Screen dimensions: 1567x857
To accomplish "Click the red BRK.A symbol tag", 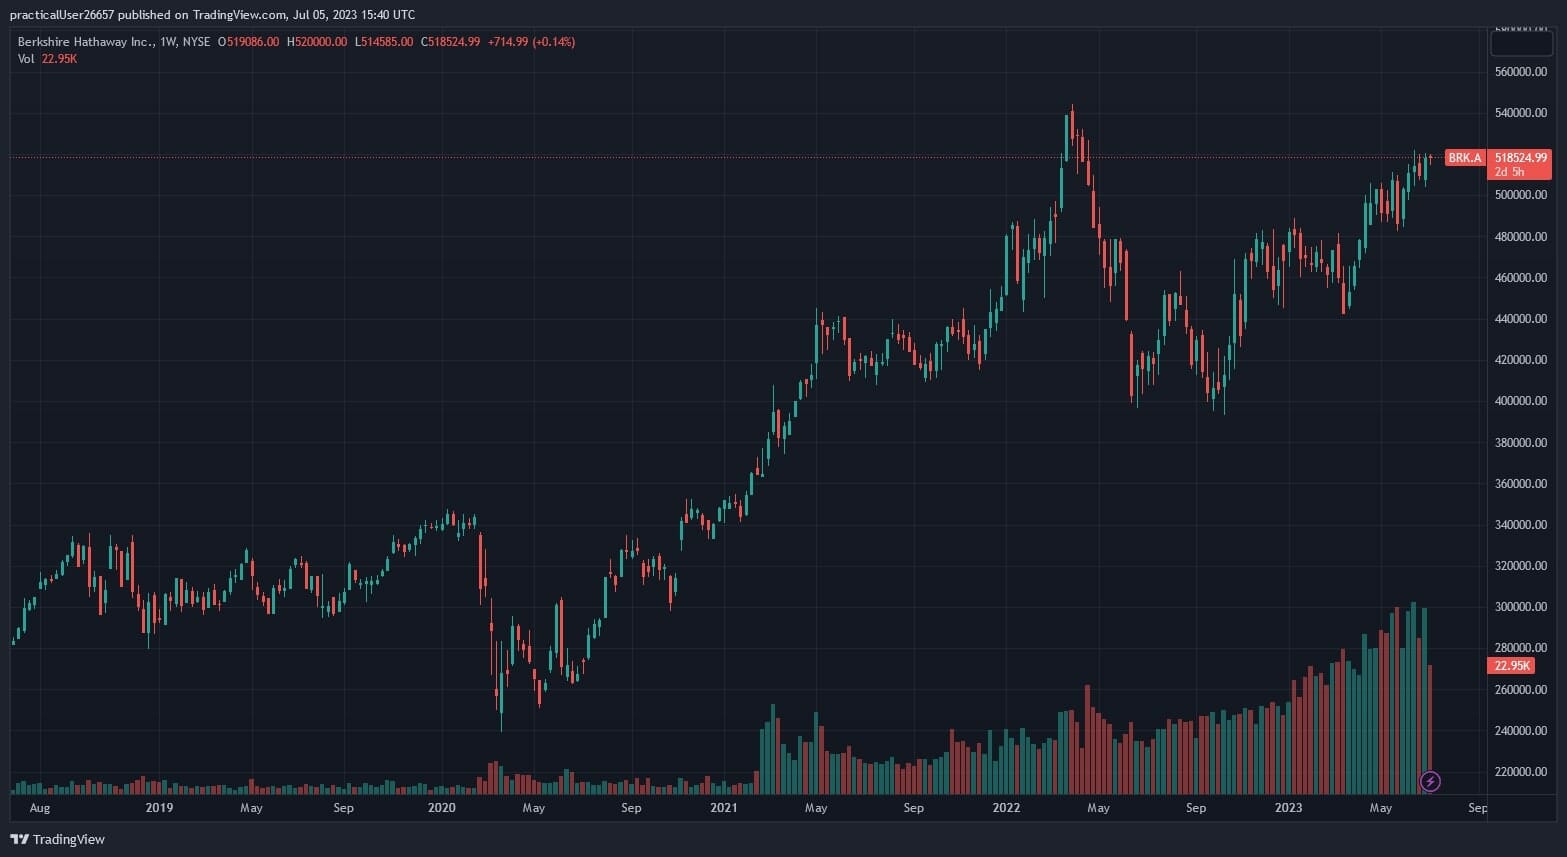I will (1465, 158).
